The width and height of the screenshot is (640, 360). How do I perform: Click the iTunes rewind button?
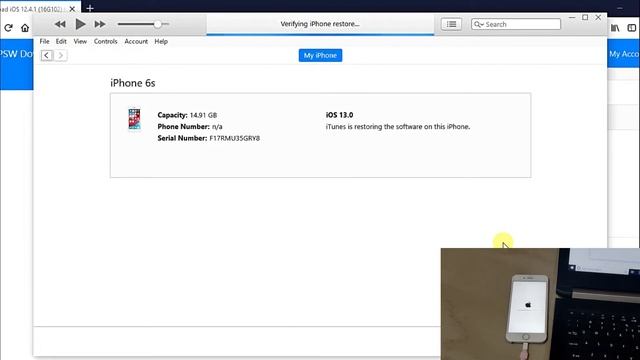(60, 24)
